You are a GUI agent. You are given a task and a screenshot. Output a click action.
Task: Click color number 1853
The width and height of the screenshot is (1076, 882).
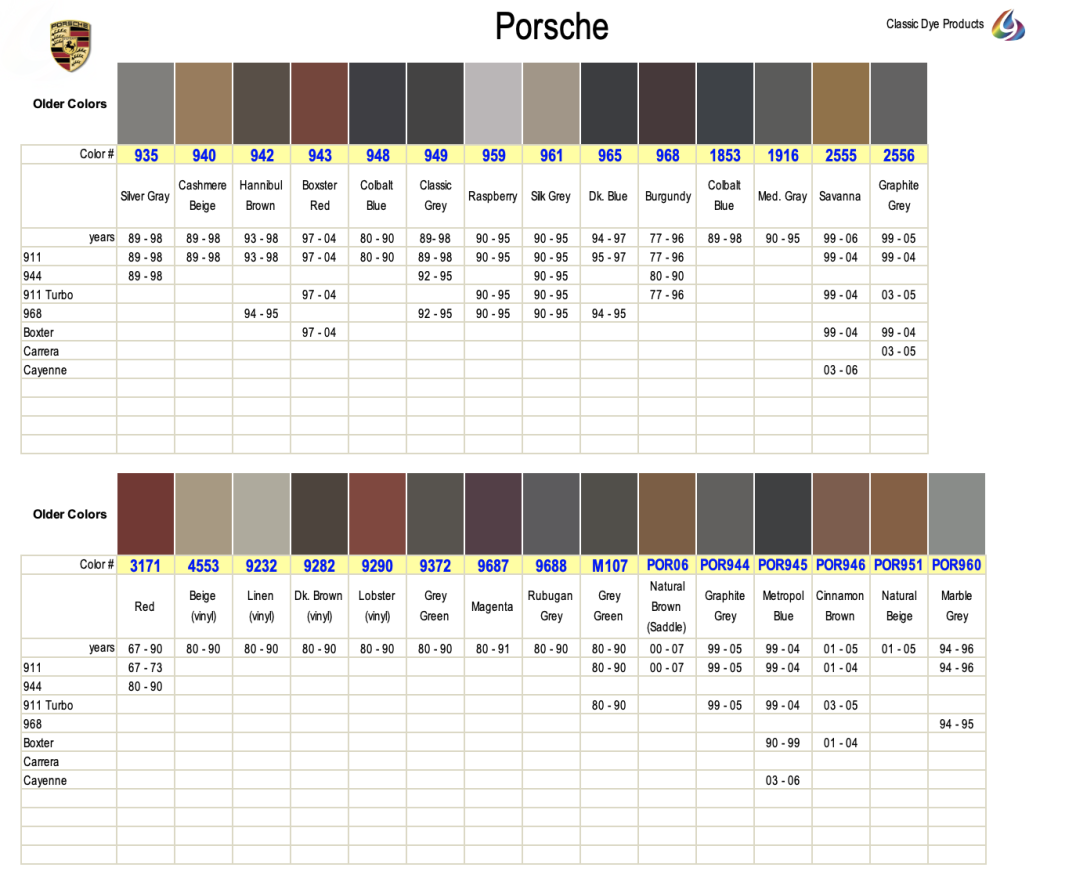(725, 155)
